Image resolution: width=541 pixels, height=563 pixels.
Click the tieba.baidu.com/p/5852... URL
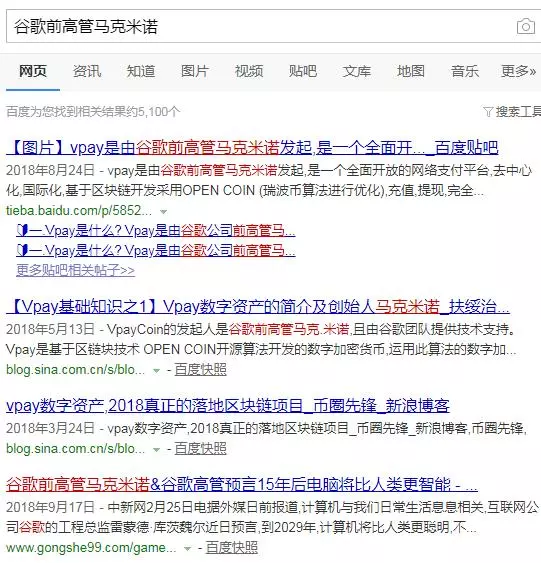point(79,210)
